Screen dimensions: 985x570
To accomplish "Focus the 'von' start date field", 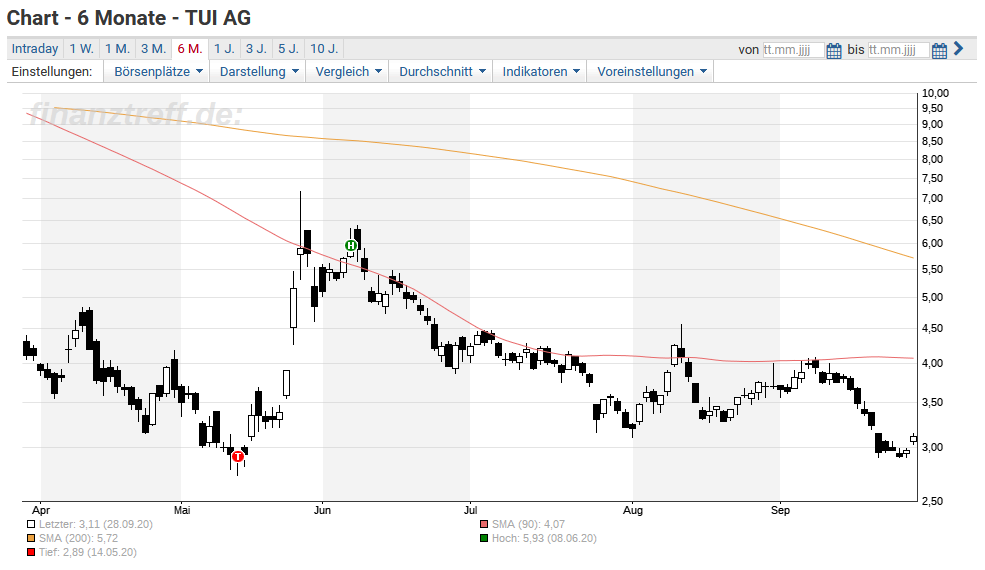I will point(793,50).
